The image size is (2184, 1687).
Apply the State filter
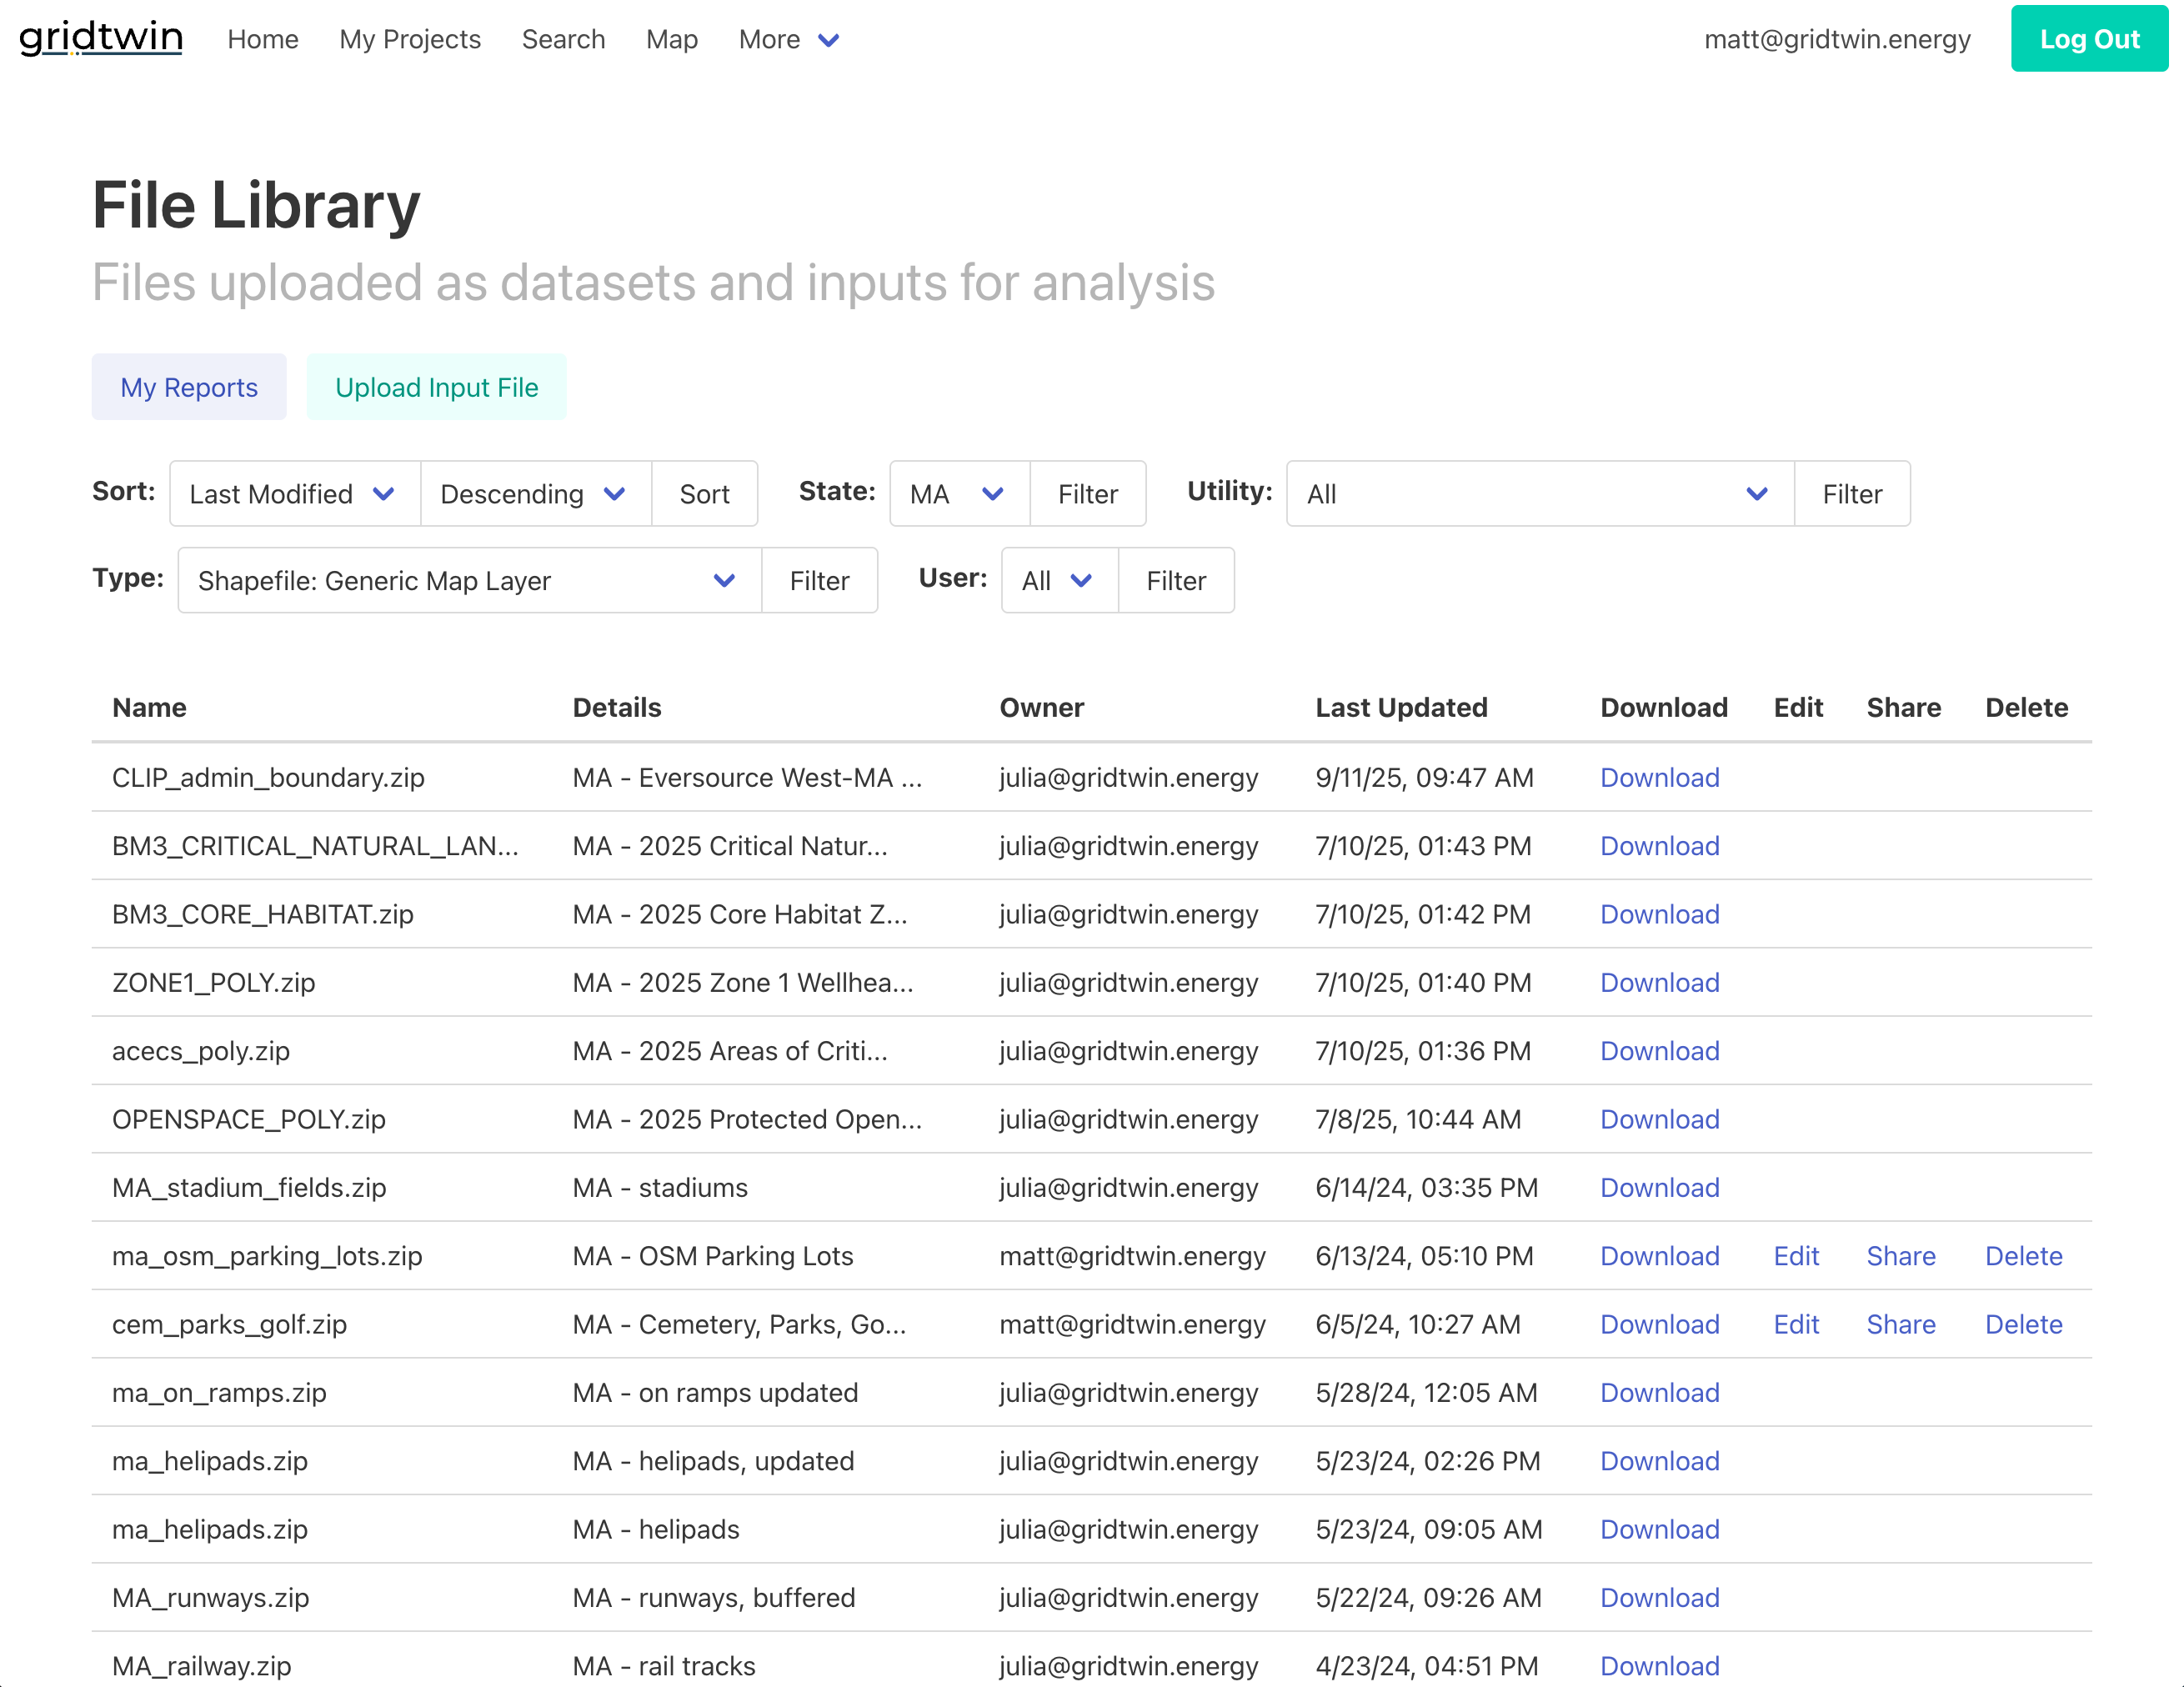[x=1087, y=493]
